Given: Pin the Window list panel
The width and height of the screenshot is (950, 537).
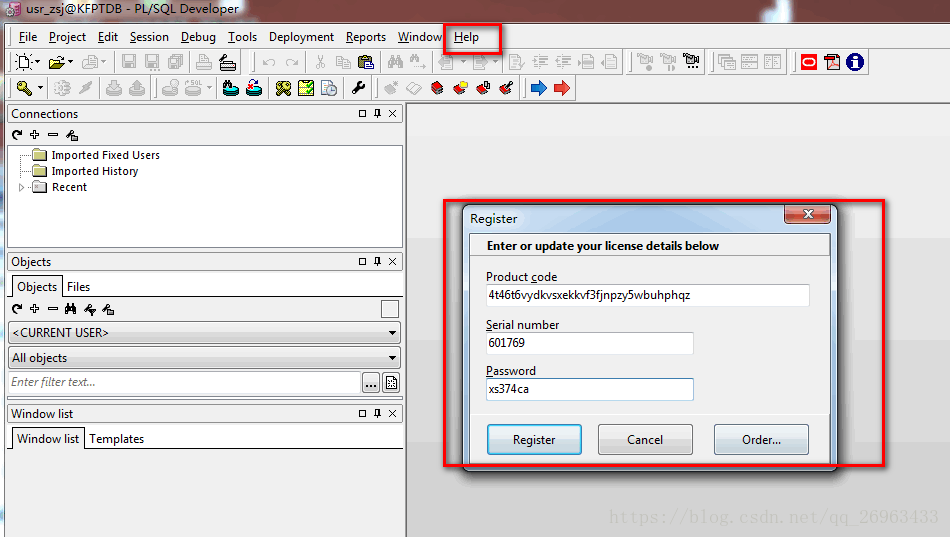Looking at the screenshot, I should [377, 413].
